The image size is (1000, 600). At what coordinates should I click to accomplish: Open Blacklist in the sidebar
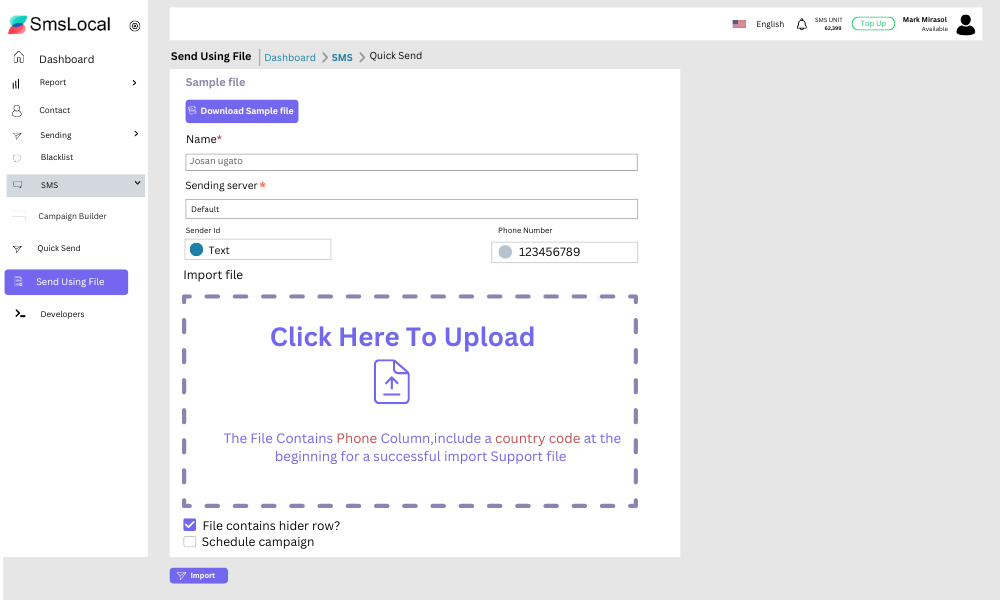[57, 157]
